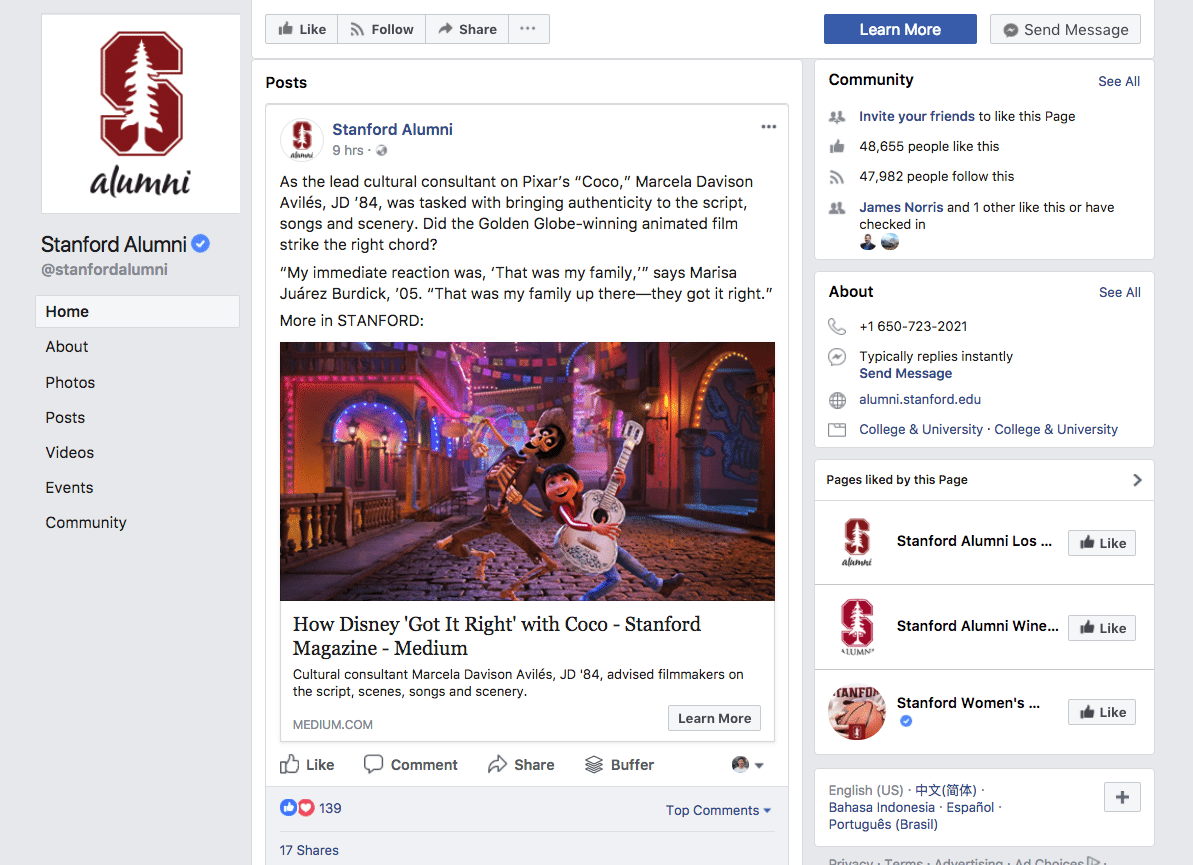Click the phone icon in the About section
The width and height of the screenshot is (1193, 865).
point(837,326)
